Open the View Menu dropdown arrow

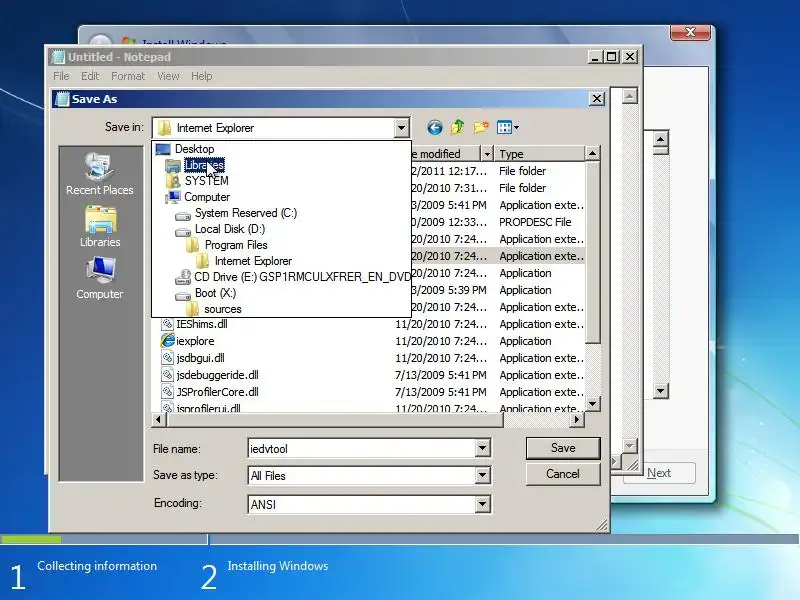pos(516,128)
